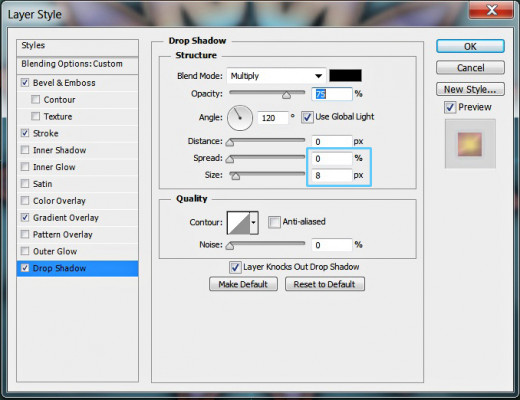Screen dimensions: 520x400
Task: Click Reset to Default button
Action: [325, 284]
